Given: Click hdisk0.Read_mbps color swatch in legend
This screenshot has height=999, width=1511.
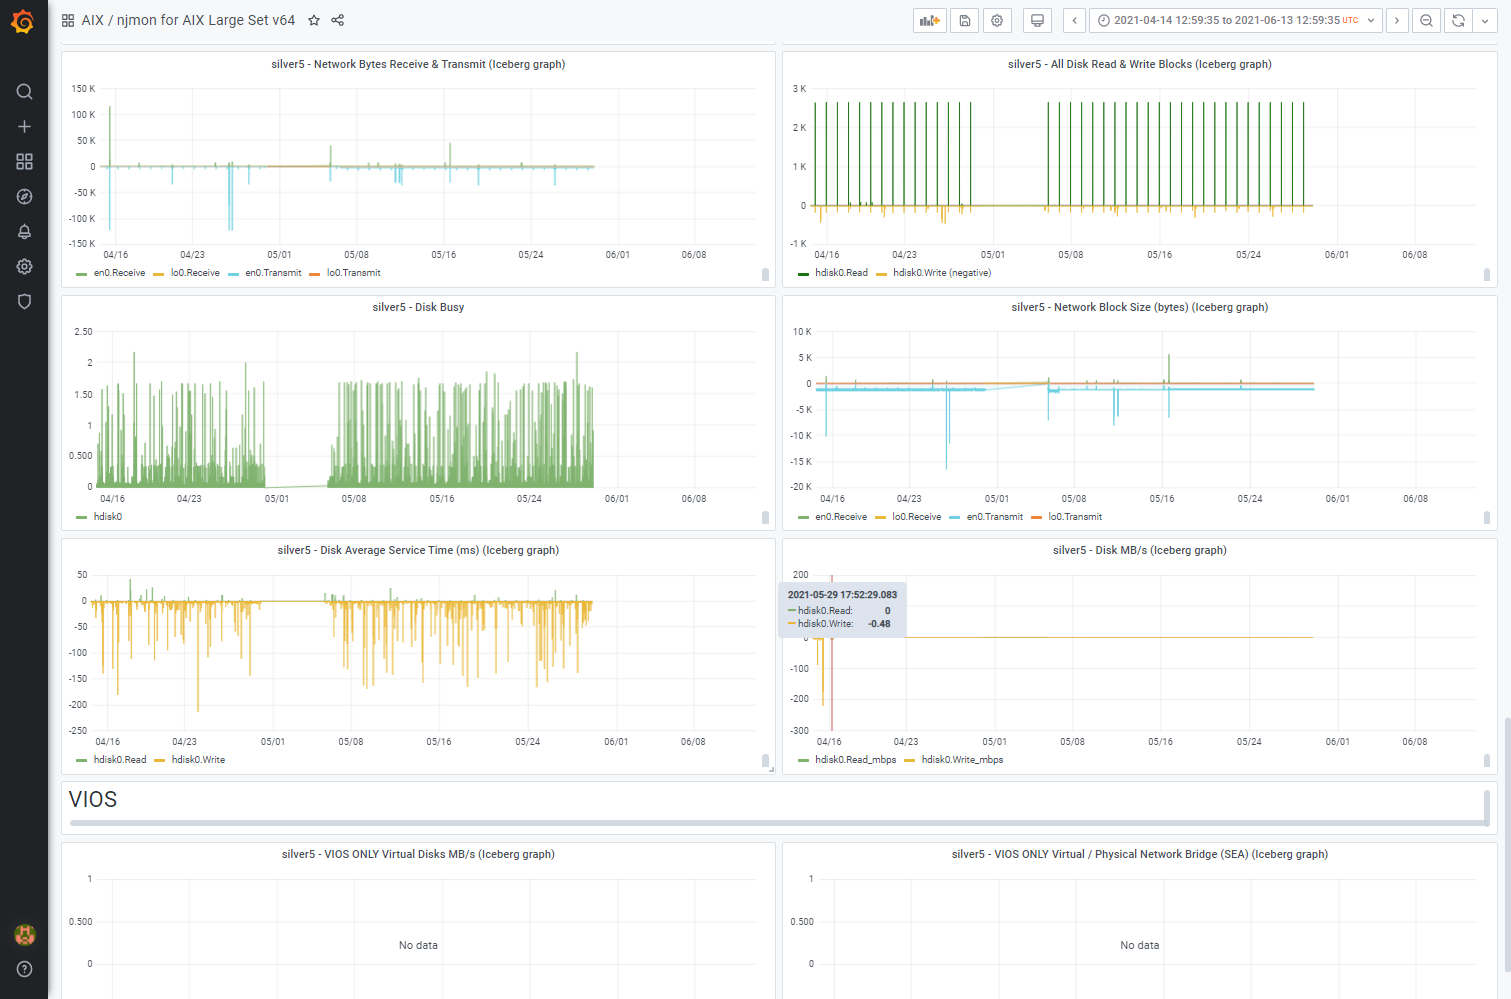Looking at the screenshot, I should [804, 761].
